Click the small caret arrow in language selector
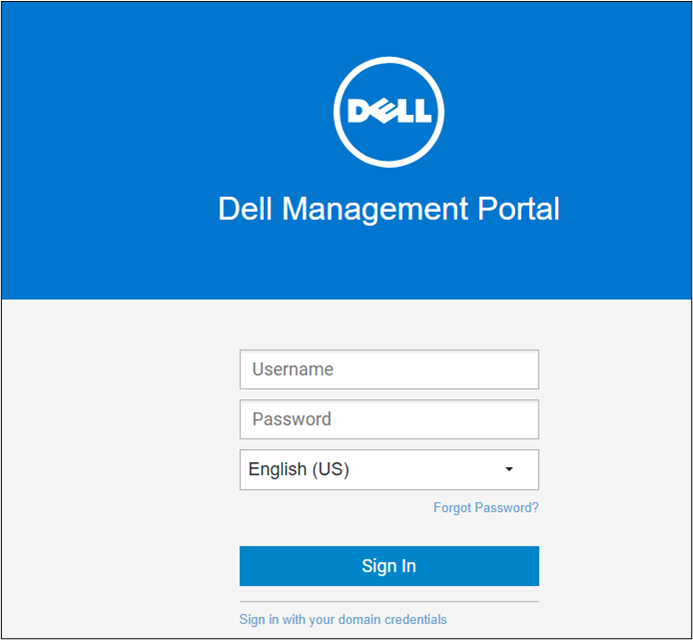 (509, 469)
